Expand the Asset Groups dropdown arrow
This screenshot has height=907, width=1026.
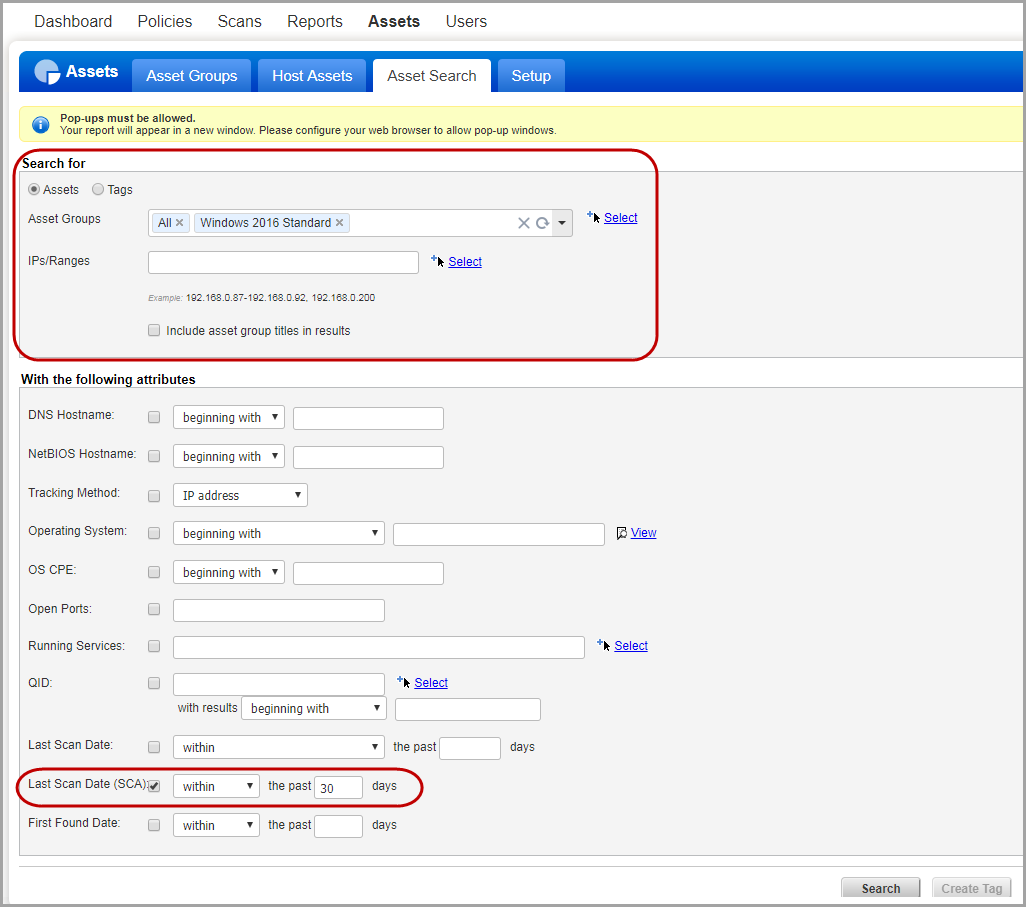(x=562, y=222)
